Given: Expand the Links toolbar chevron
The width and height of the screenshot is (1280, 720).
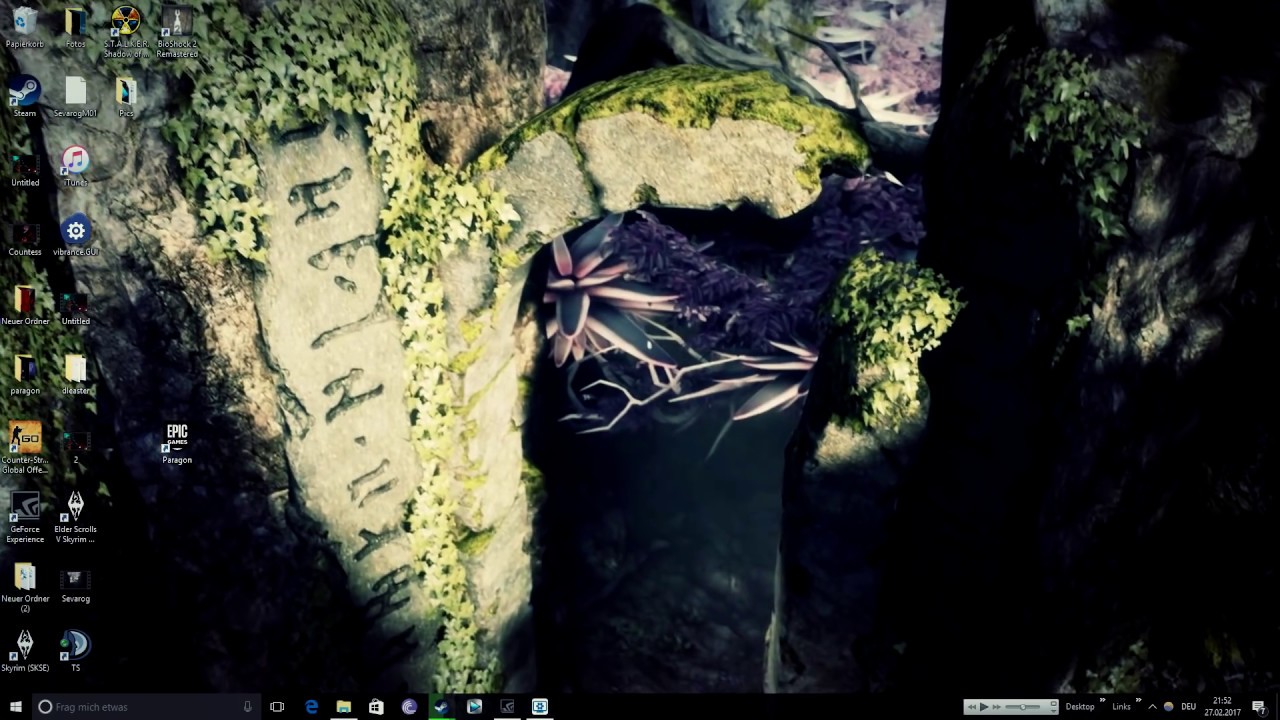Looking at the screenshot, I should [1138, 701].
